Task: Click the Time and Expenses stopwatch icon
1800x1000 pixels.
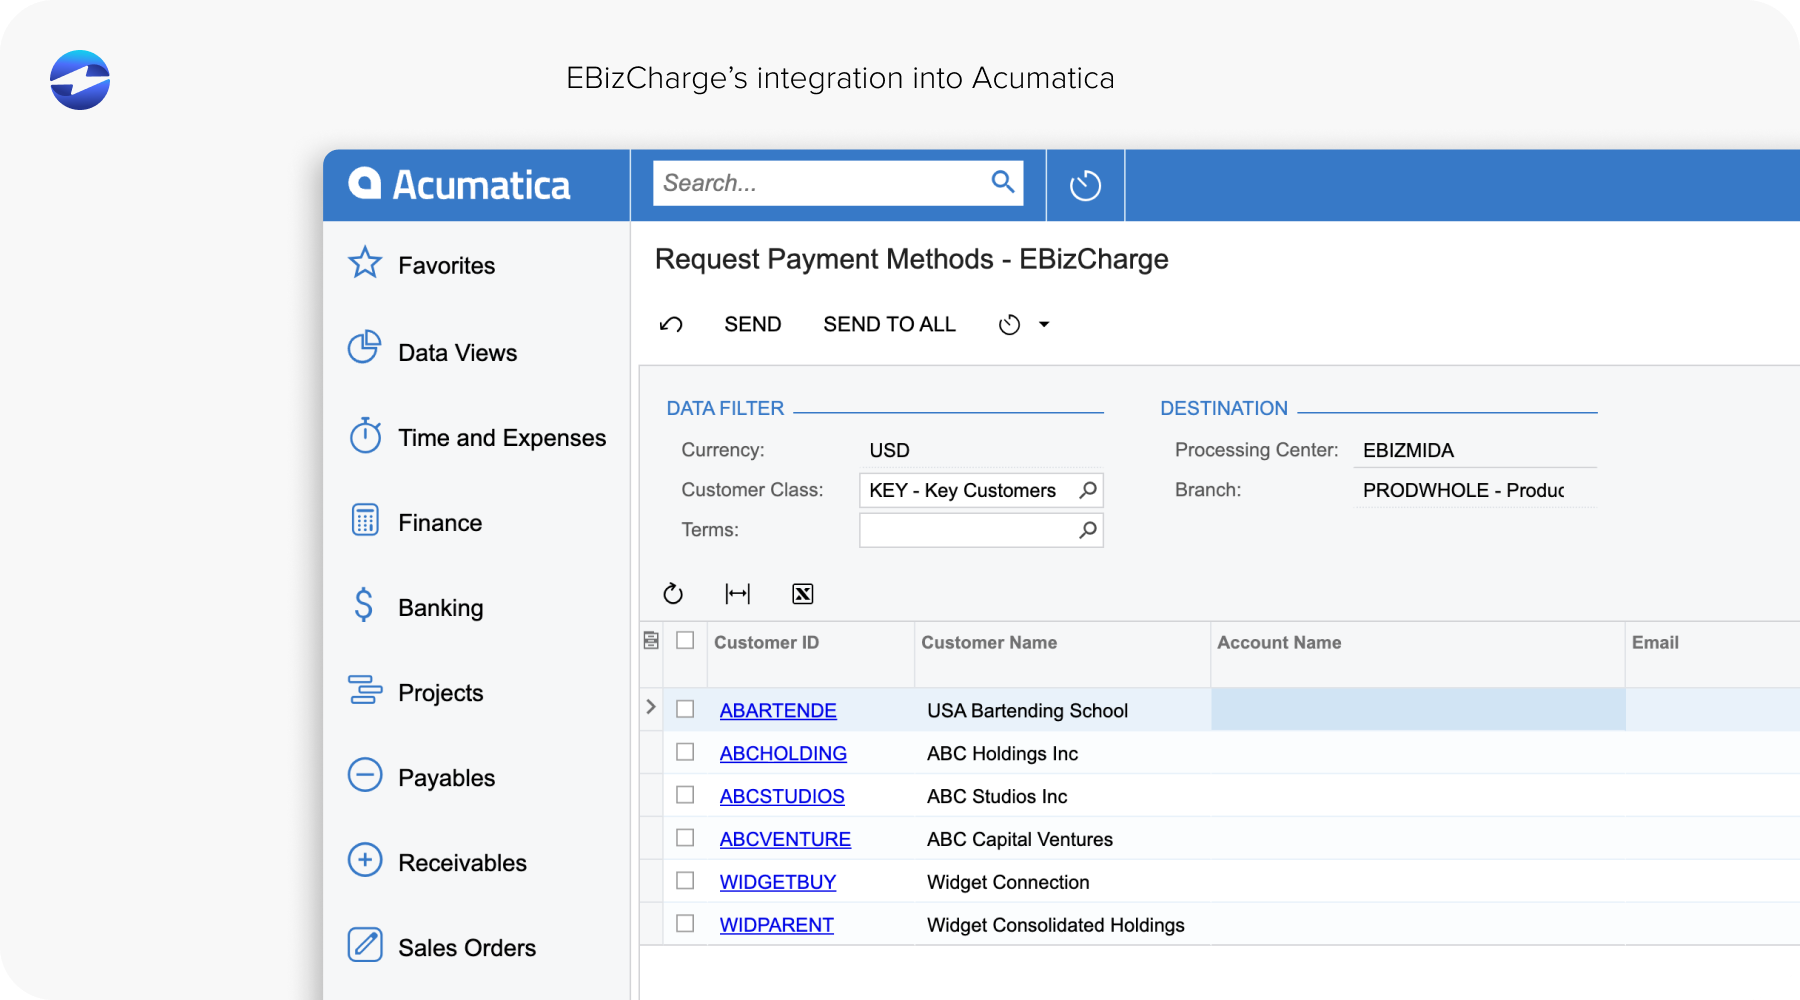Action: (x=365, y=436)
